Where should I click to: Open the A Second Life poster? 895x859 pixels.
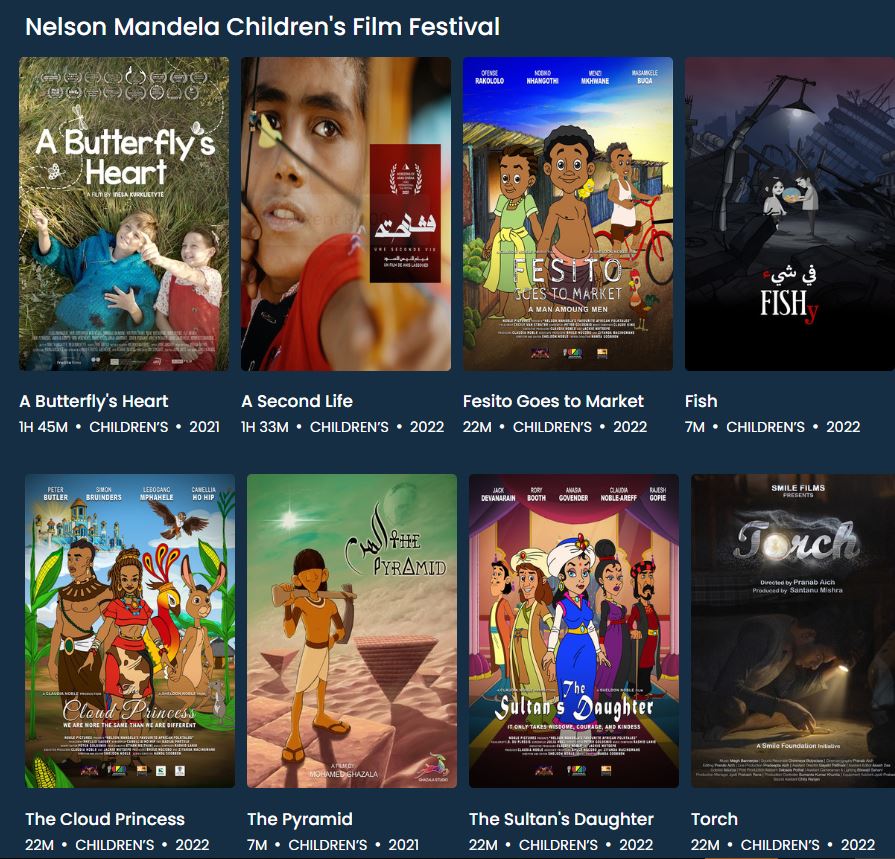click(x=346, y=213)
